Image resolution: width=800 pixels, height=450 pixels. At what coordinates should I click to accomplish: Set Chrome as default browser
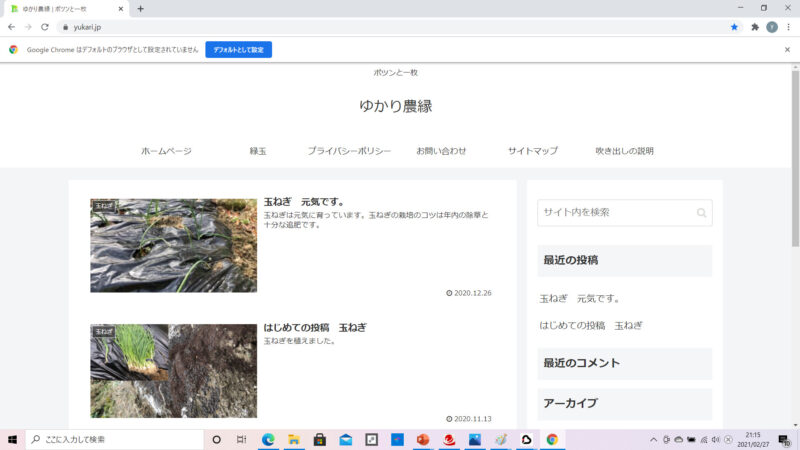pyautogui.click(x=238, y=49)
